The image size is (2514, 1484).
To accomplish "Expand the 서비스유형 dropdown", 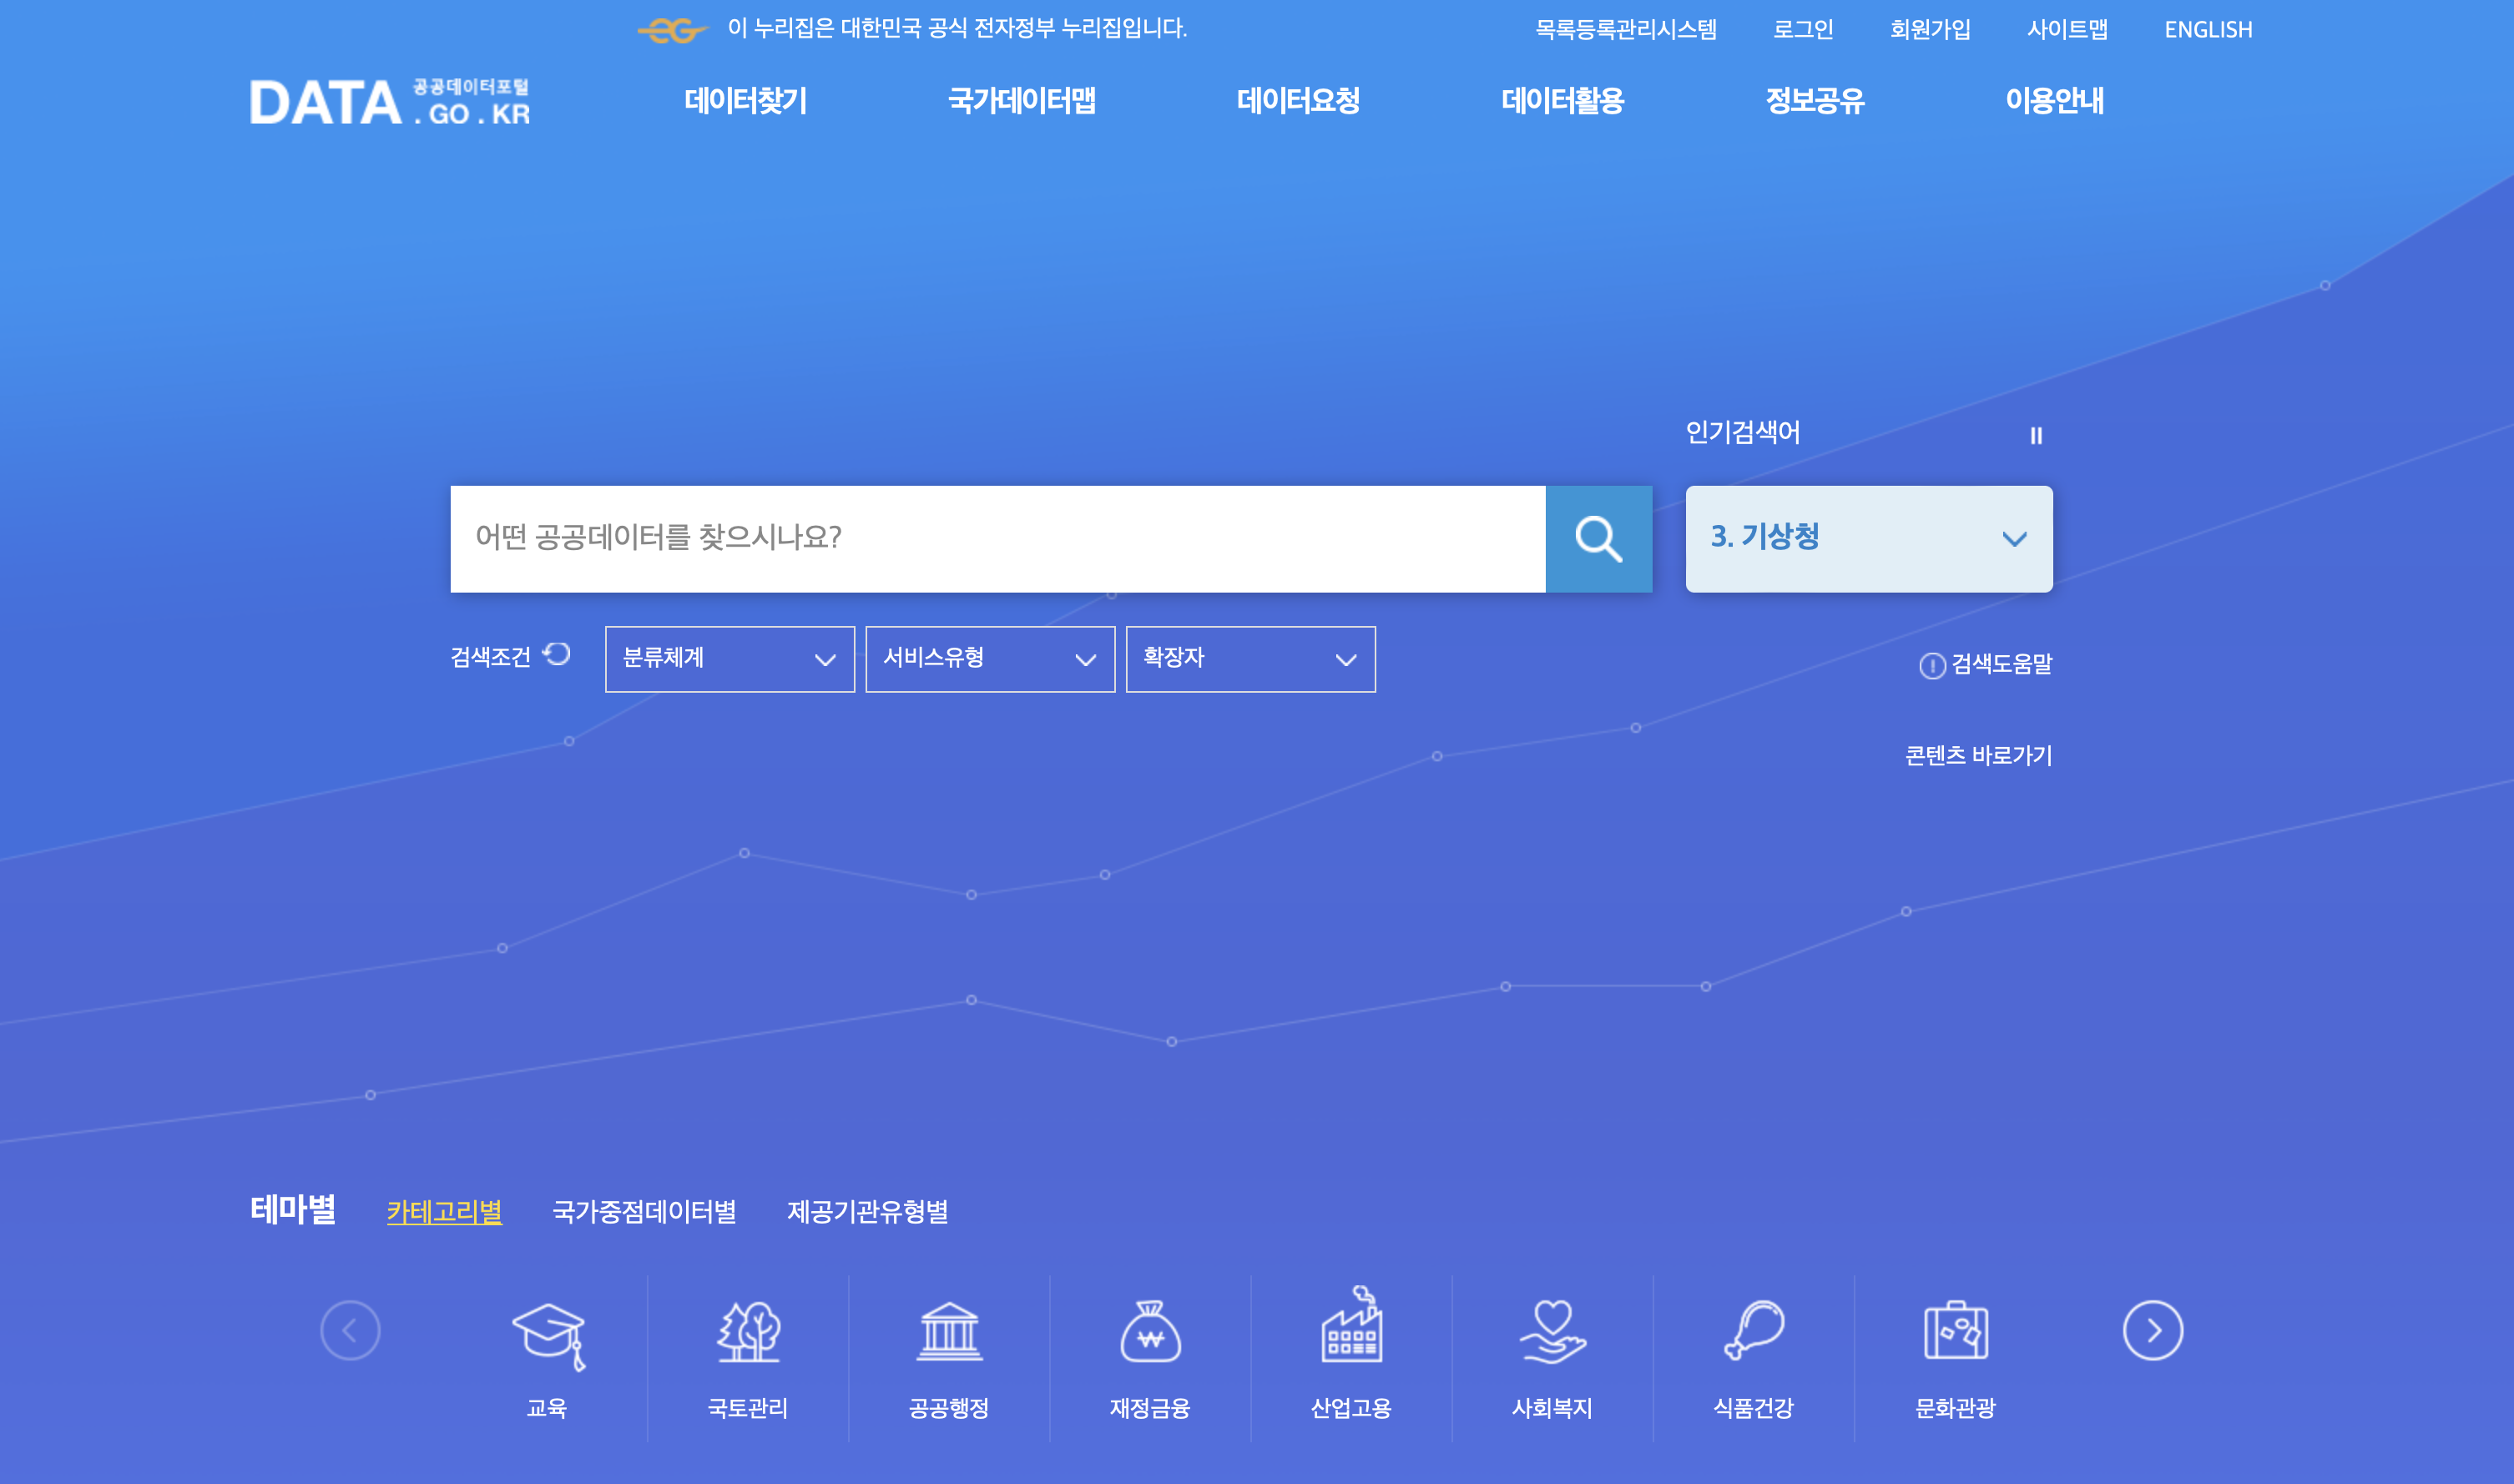I will 990,659.
